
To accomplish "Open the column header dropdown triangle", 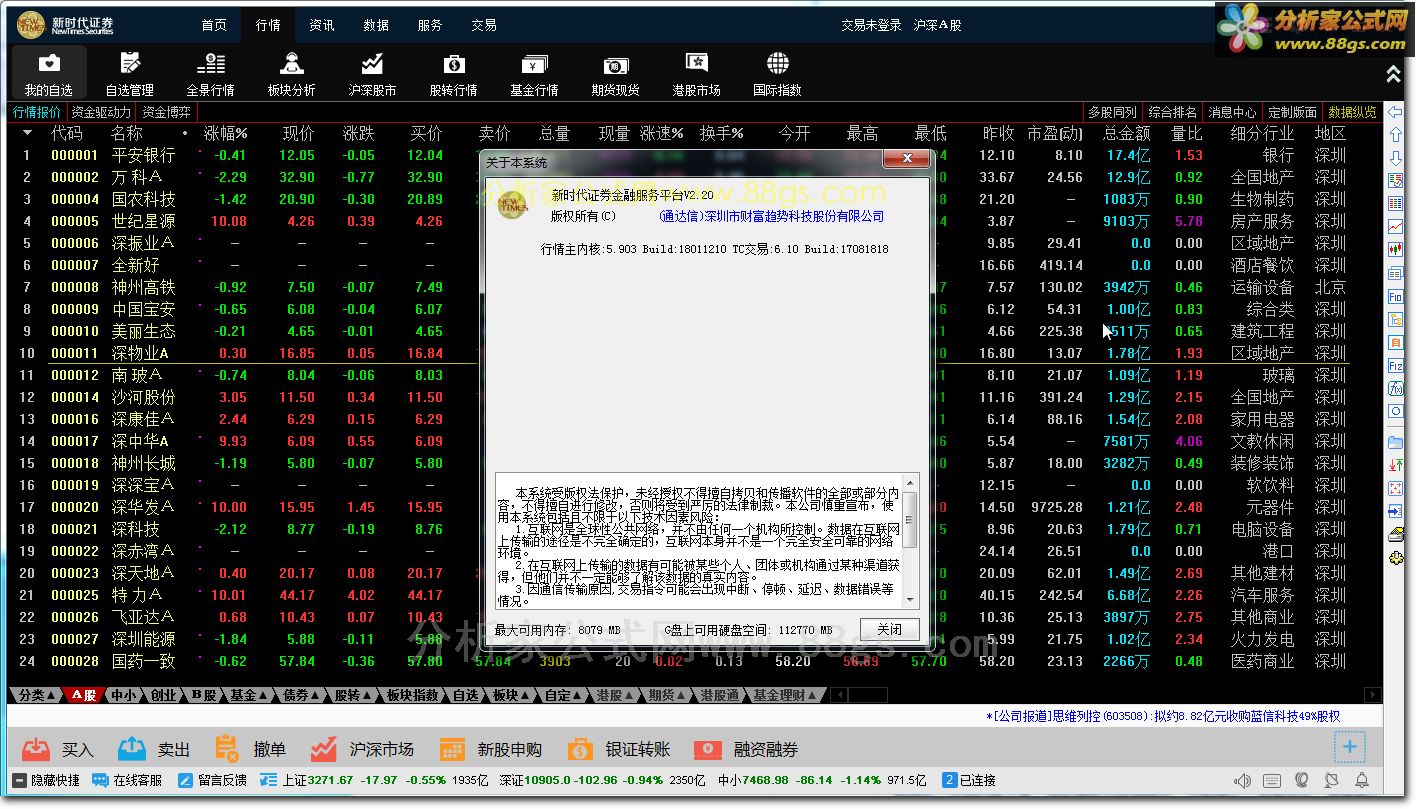I will (x=27, y=133).
